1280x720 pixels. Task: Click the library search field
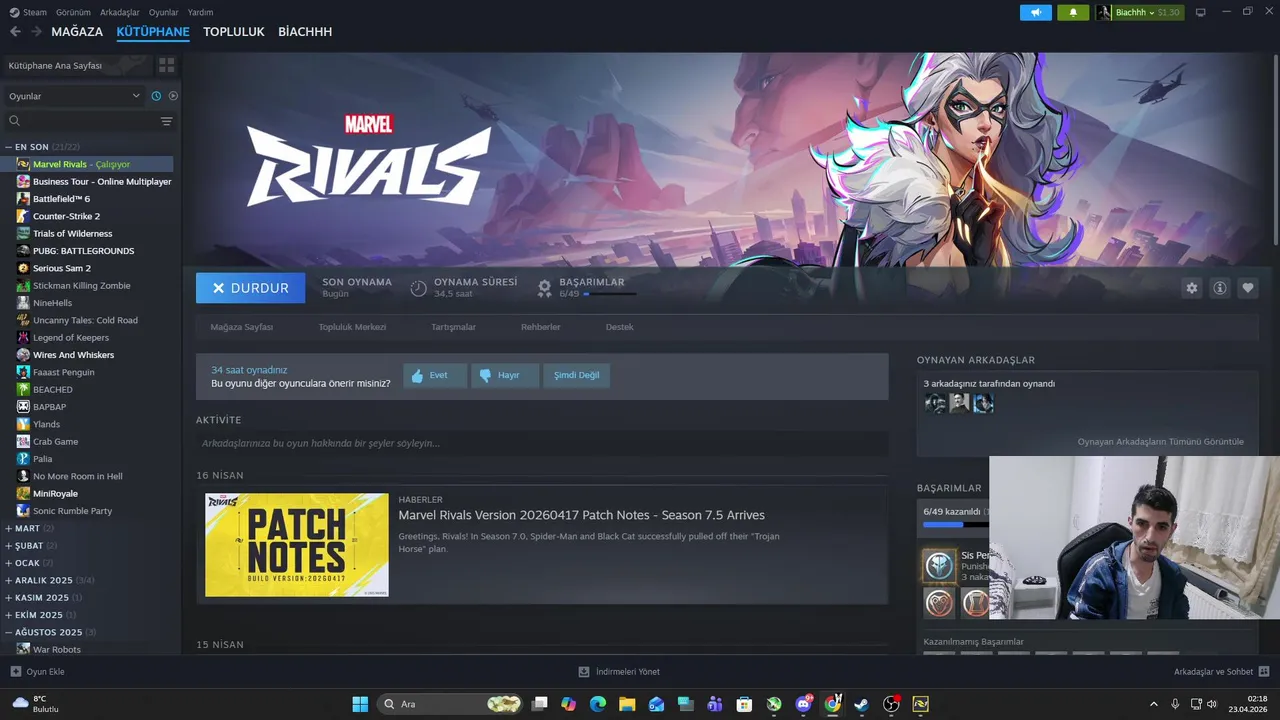click(80, 121)
